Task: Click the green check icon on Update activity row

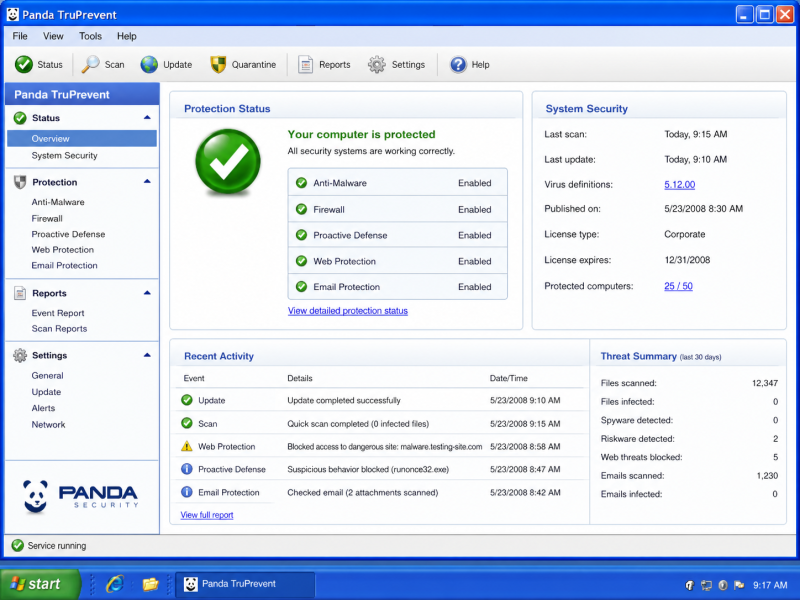Action: click(x=187, y=400)
